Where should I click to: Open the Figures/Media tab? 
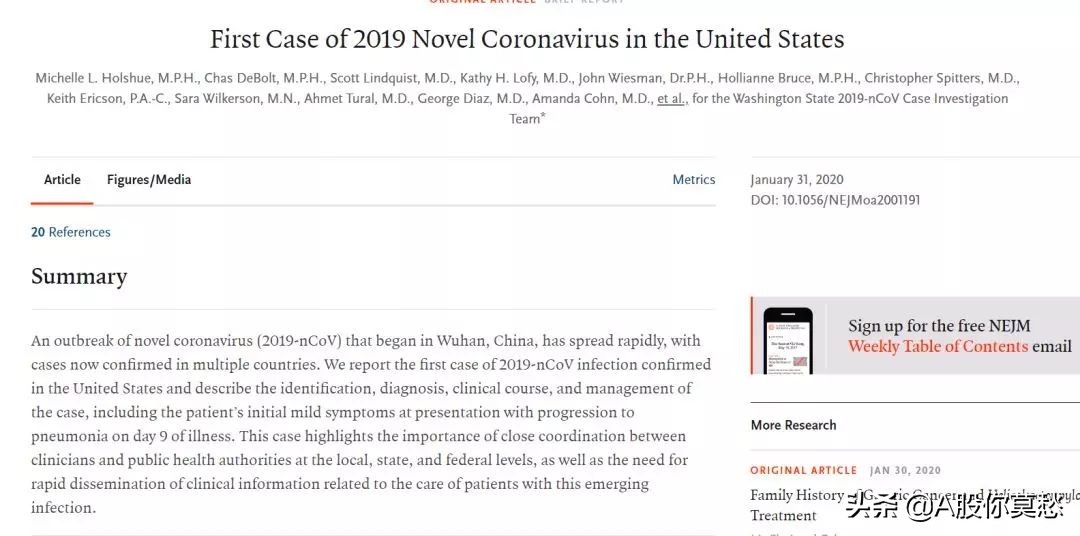(149, 180)
